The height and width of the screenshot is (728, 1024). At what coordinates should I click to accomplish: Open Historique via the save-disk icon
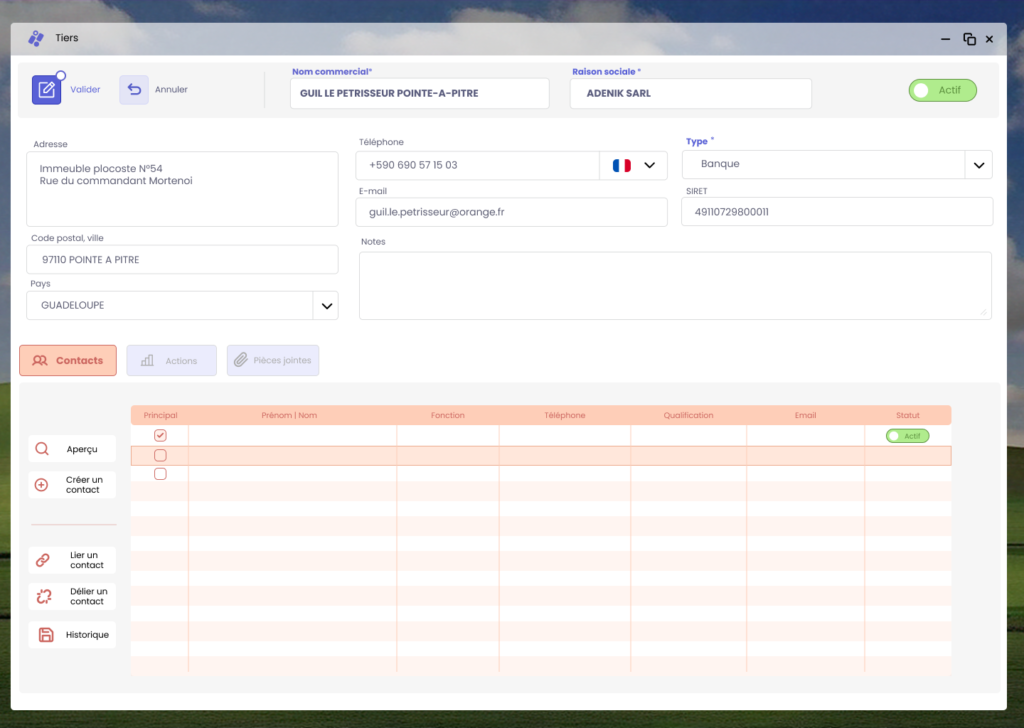tap(45, 635)
